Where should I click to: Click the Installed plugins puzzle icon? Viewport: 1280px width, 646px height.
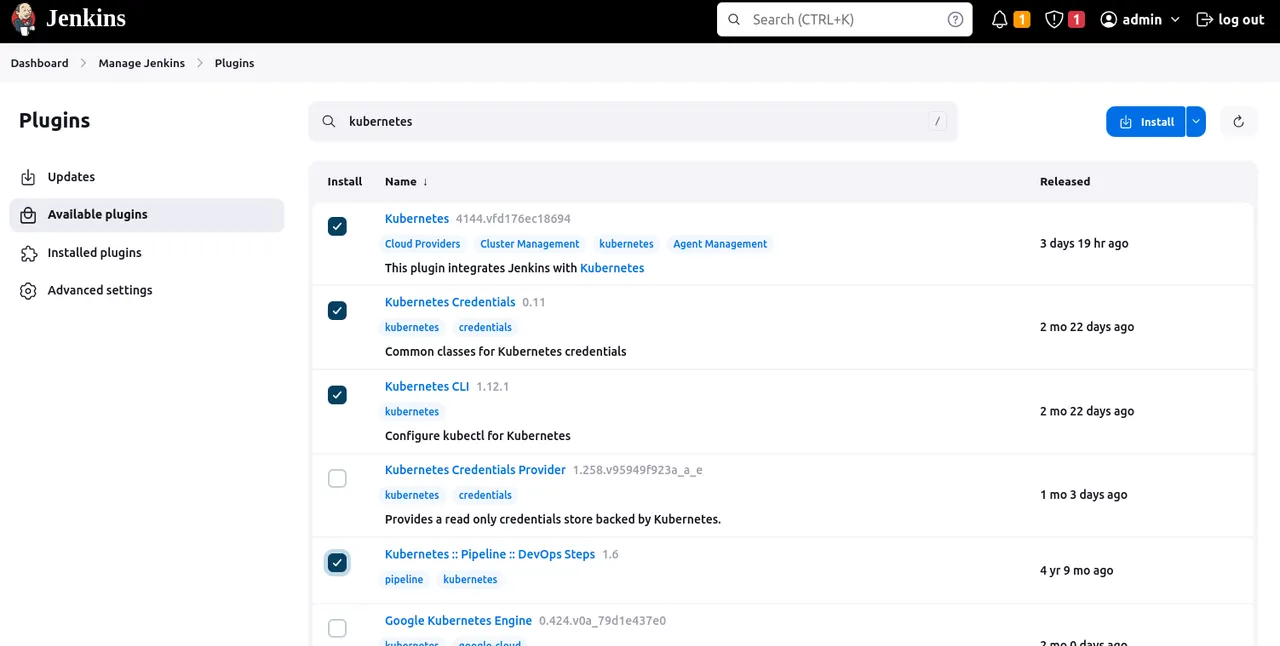click(x=28, y=253)
